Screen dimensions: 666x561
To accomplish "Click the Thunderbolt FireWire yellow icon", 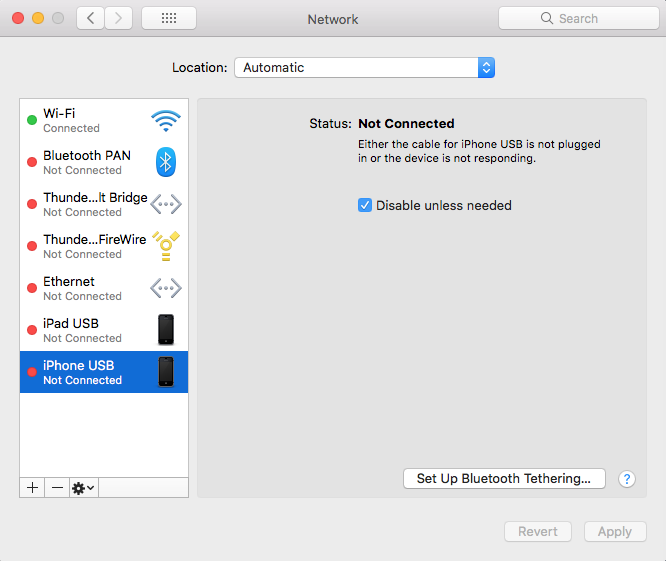I will pyautogui.click(x=166, y=246).
